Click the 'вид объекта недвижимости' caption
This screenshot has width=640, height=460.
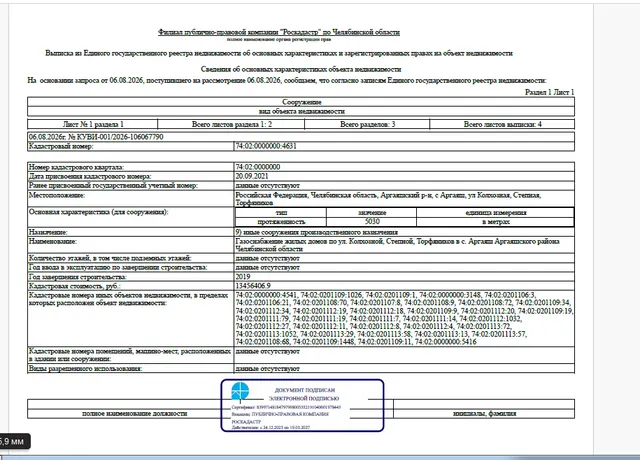(302, 111)
